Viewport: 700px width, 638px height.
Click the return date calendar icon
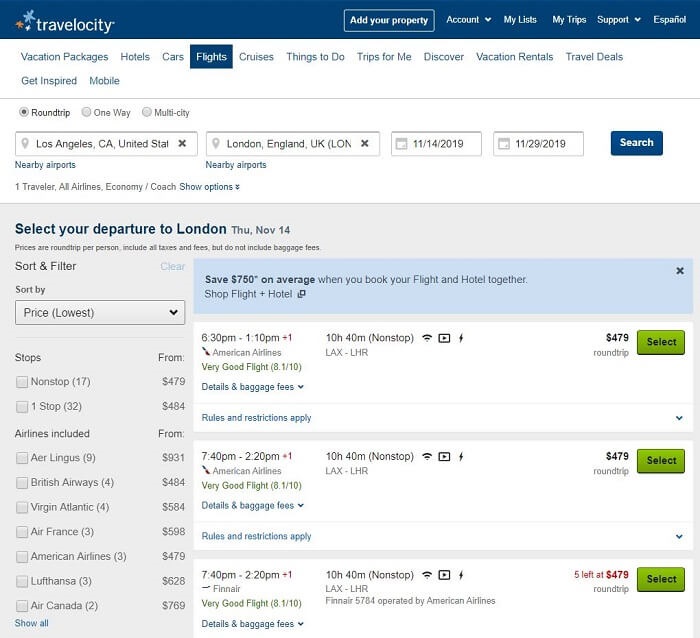(x=504, y=144)
